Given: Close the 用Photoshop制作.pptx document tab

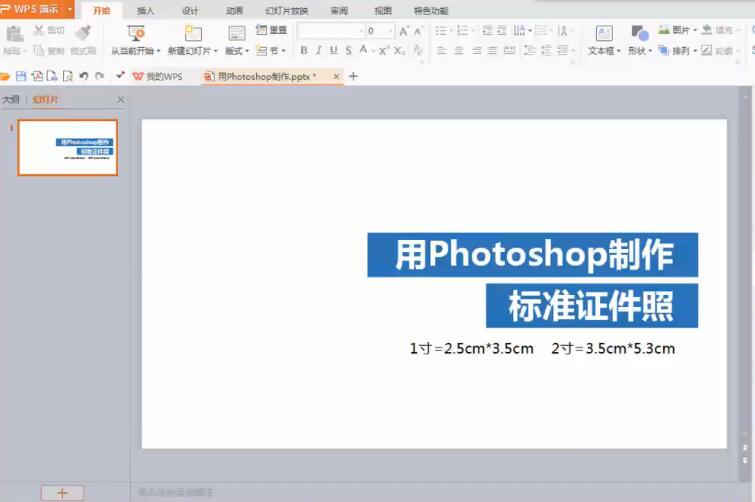Looking at the screenshot, I should pos(336,76).
